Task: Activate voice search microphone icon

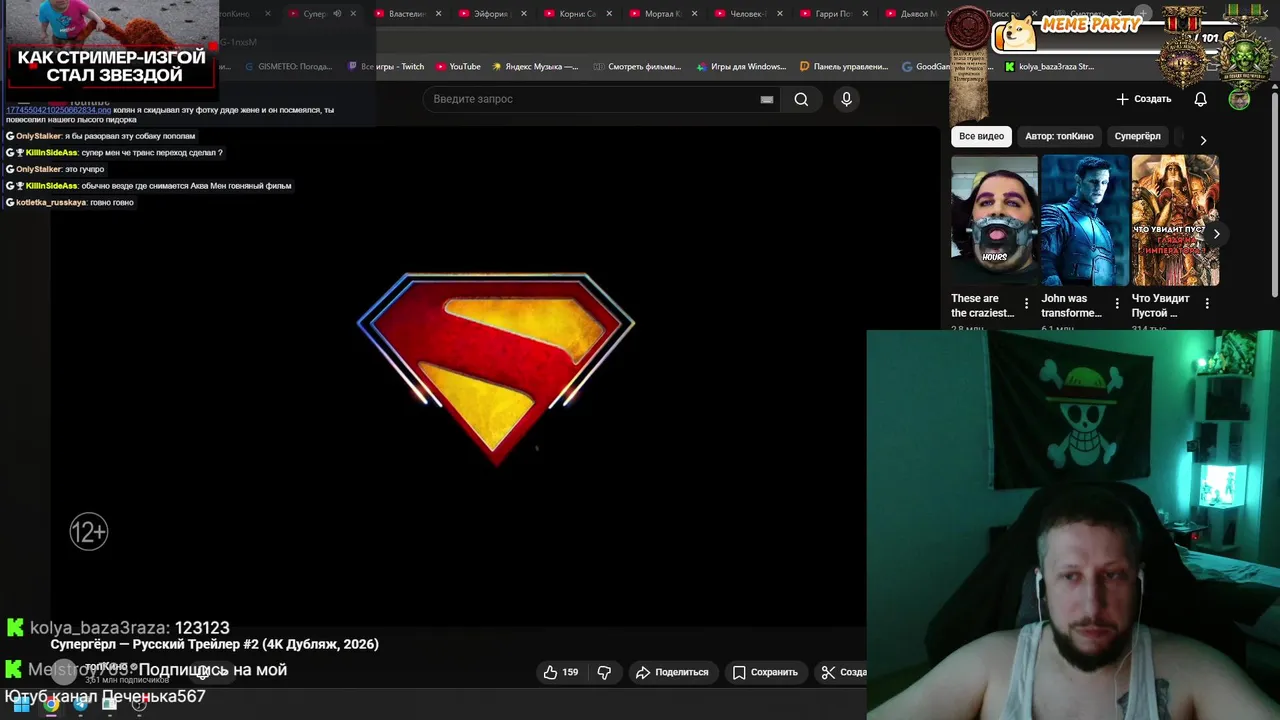Action: coord(846,99)
